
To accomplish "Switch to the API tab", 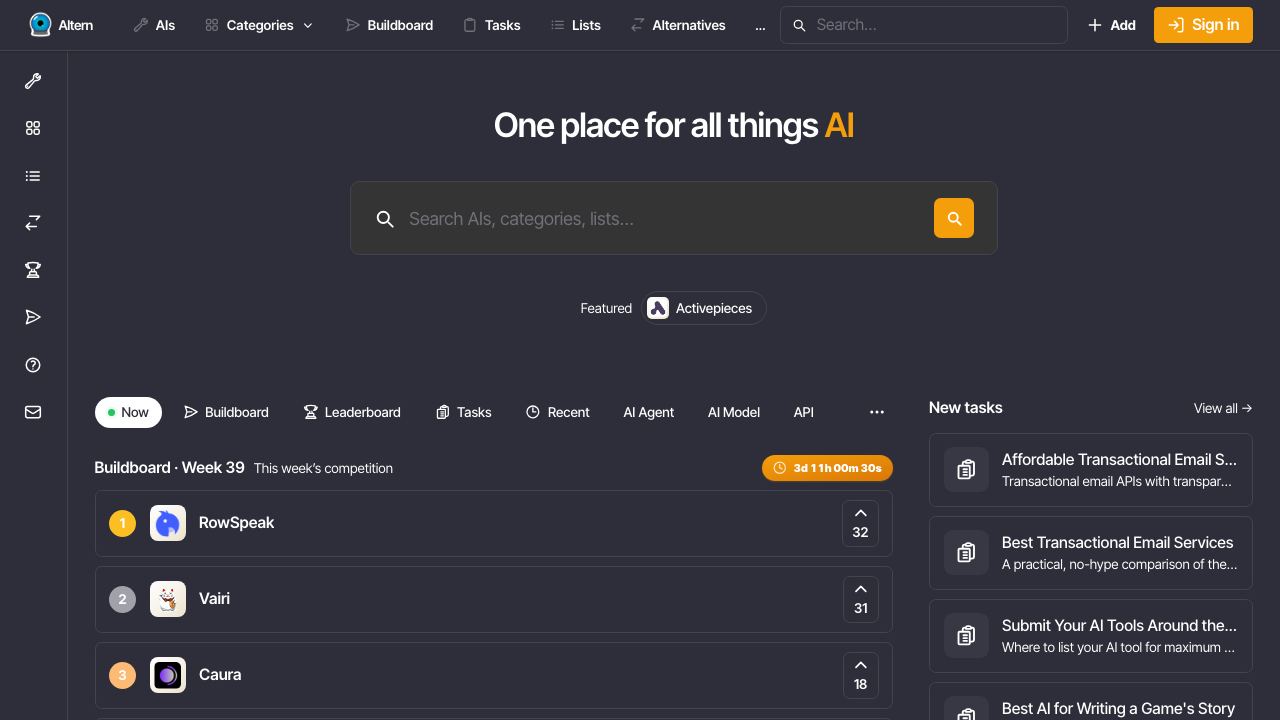I will click(804, 412).
